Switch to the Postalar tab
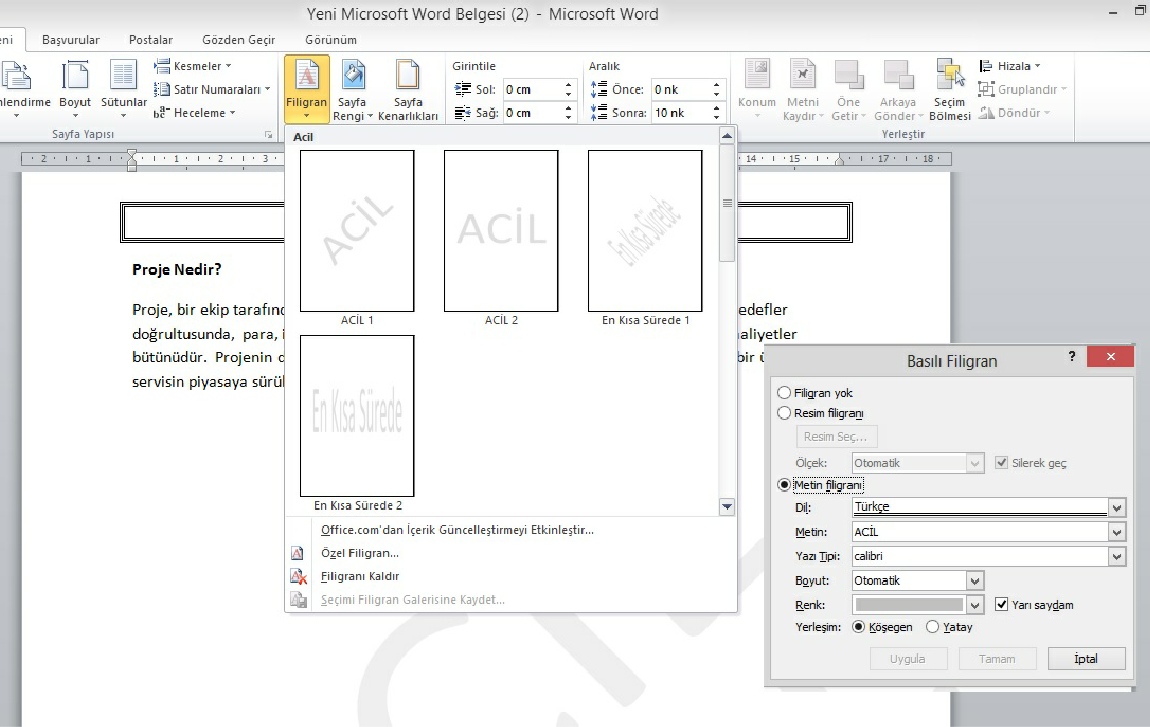This screenshot has width=1150, height=727. (151, 40)
